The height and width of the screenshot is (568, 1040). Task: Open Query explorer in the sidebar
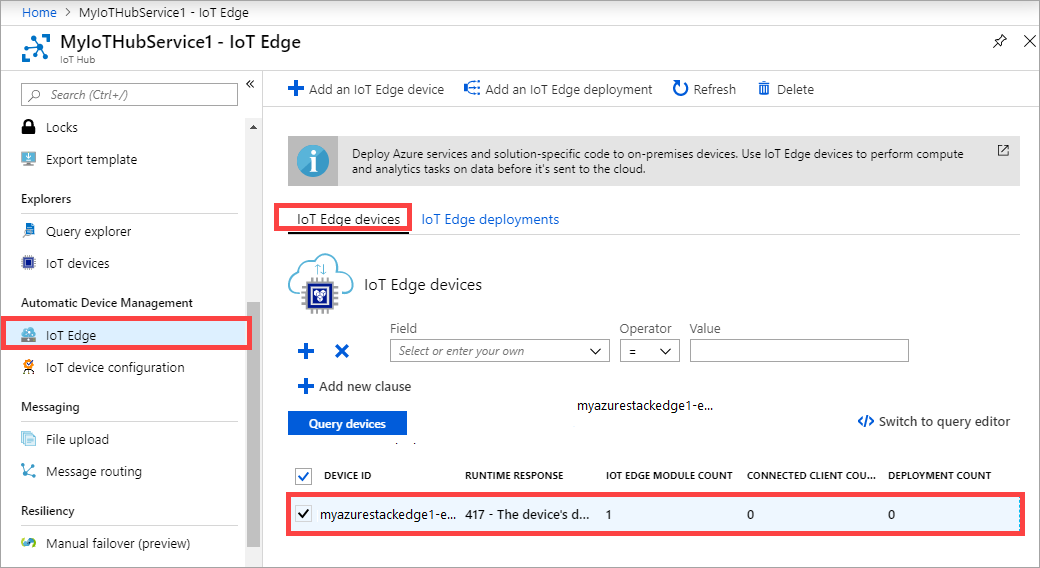tap(88, 231)
